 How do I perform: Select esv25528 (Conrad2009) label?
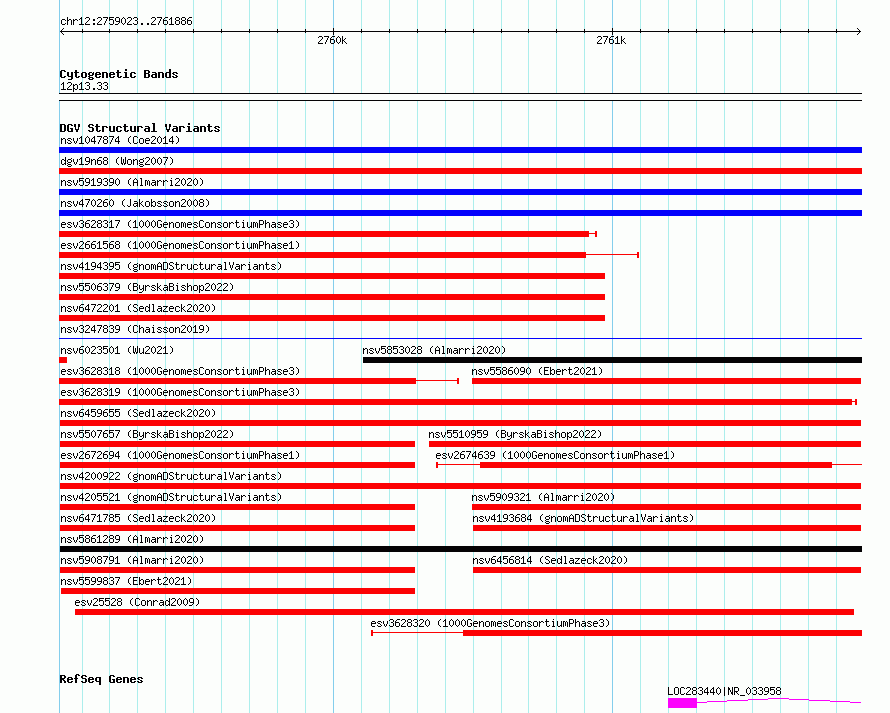point(137,602)
